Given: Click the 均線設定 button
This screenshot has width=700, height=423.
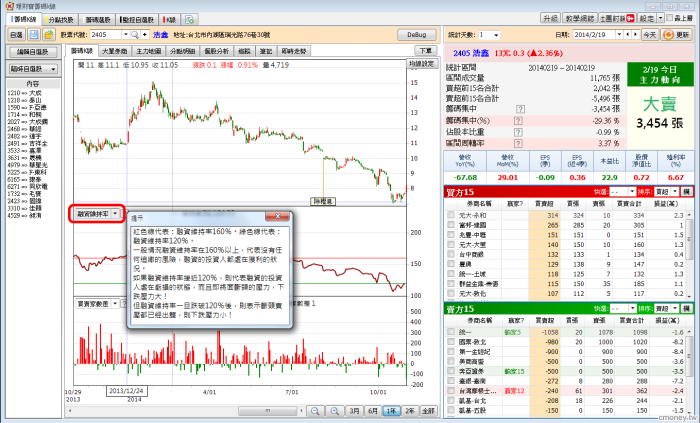Looking at the screenshot, I should 421,64.
